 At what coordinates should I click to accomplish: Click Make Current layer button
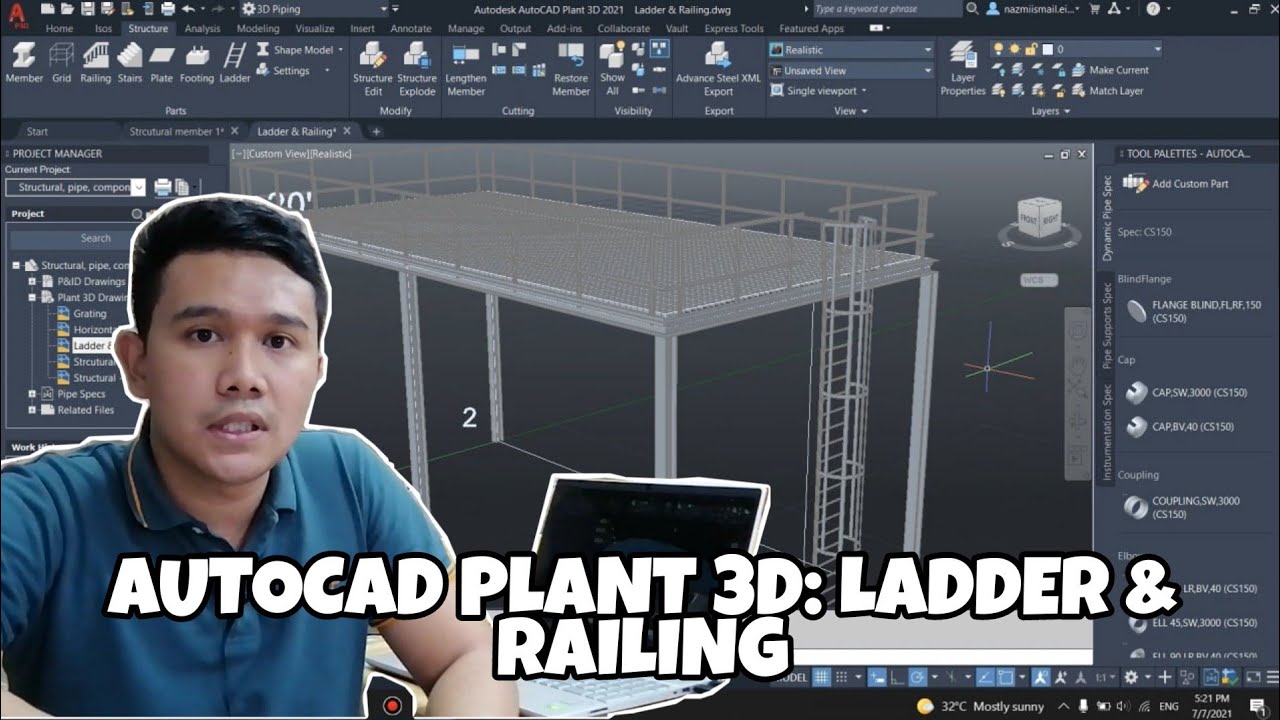point(1110,71)
